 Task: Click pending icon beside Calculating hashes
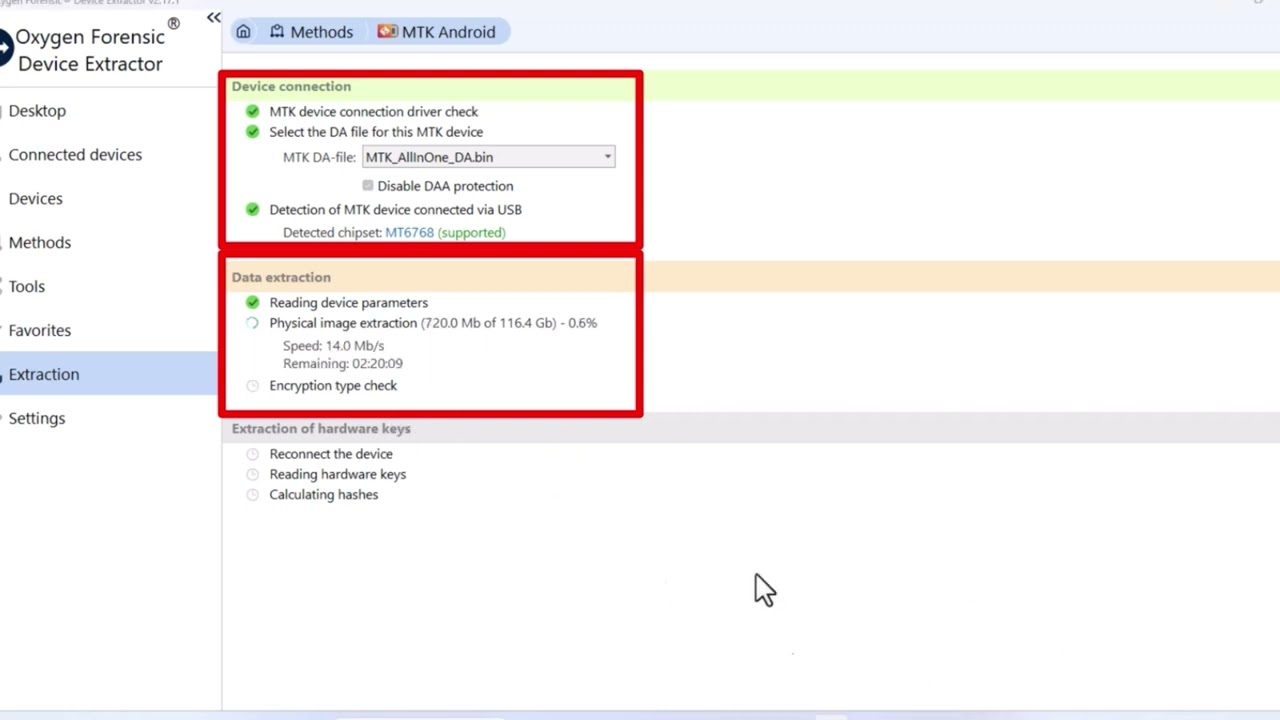pyautogui.click(x=252, y=495)
